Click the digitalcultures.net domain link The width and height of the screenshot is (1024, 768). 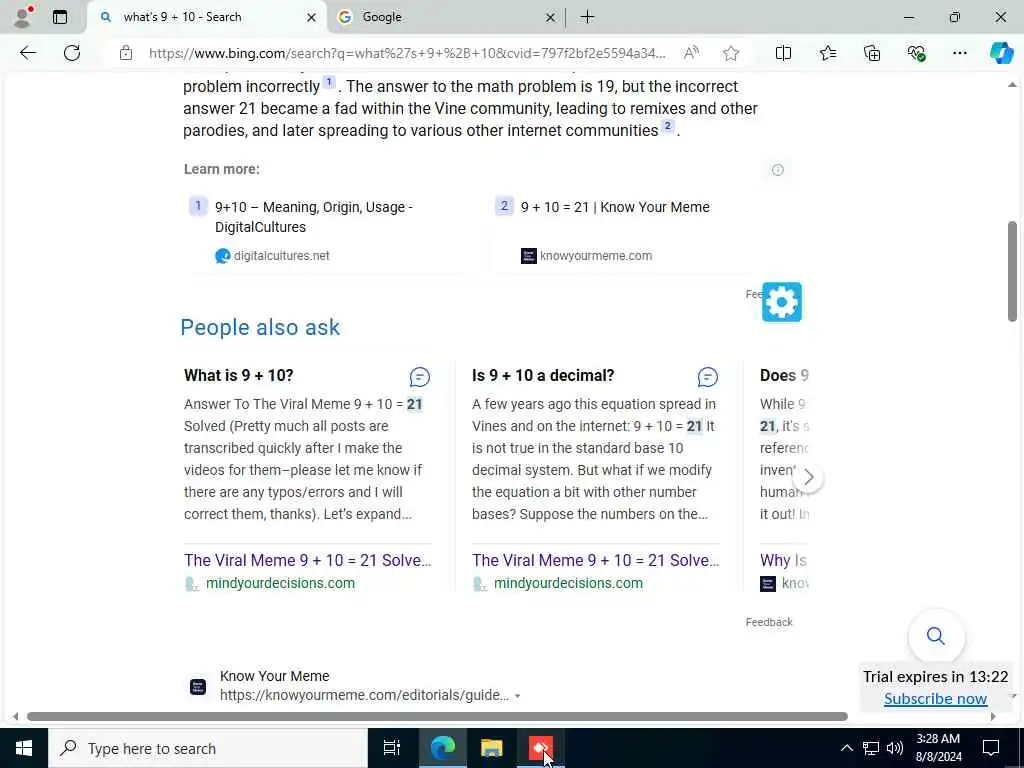coord(281,256)
